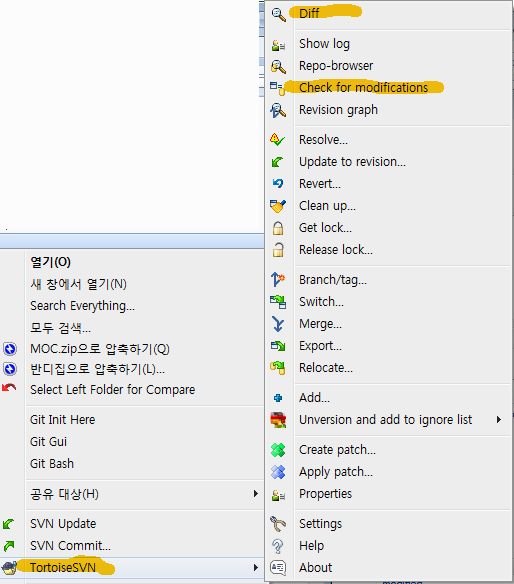Click the Update to revision arrow icon

click(277, 162)
